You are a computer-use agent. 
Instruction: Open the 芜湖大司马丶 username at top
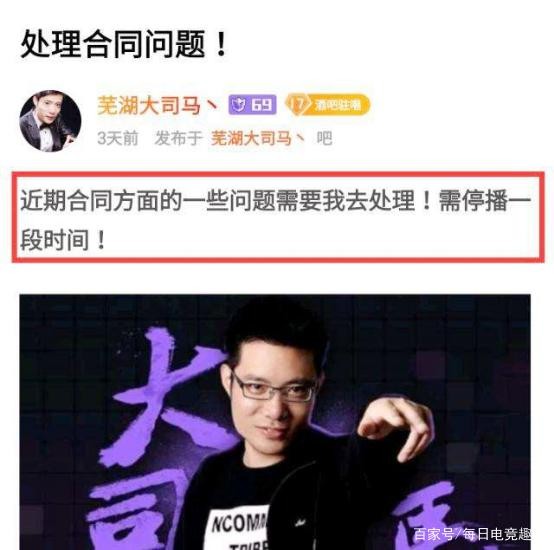(158, 105)
